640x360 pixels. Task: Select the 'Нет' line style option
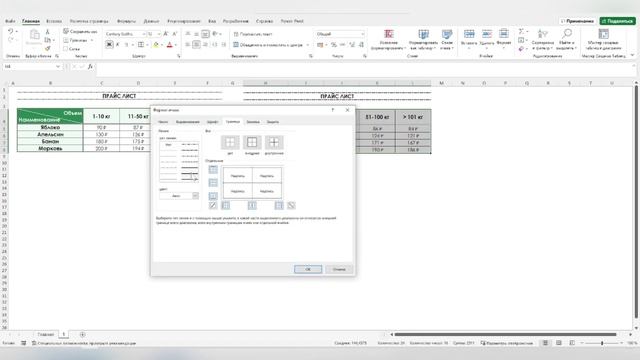169,144
